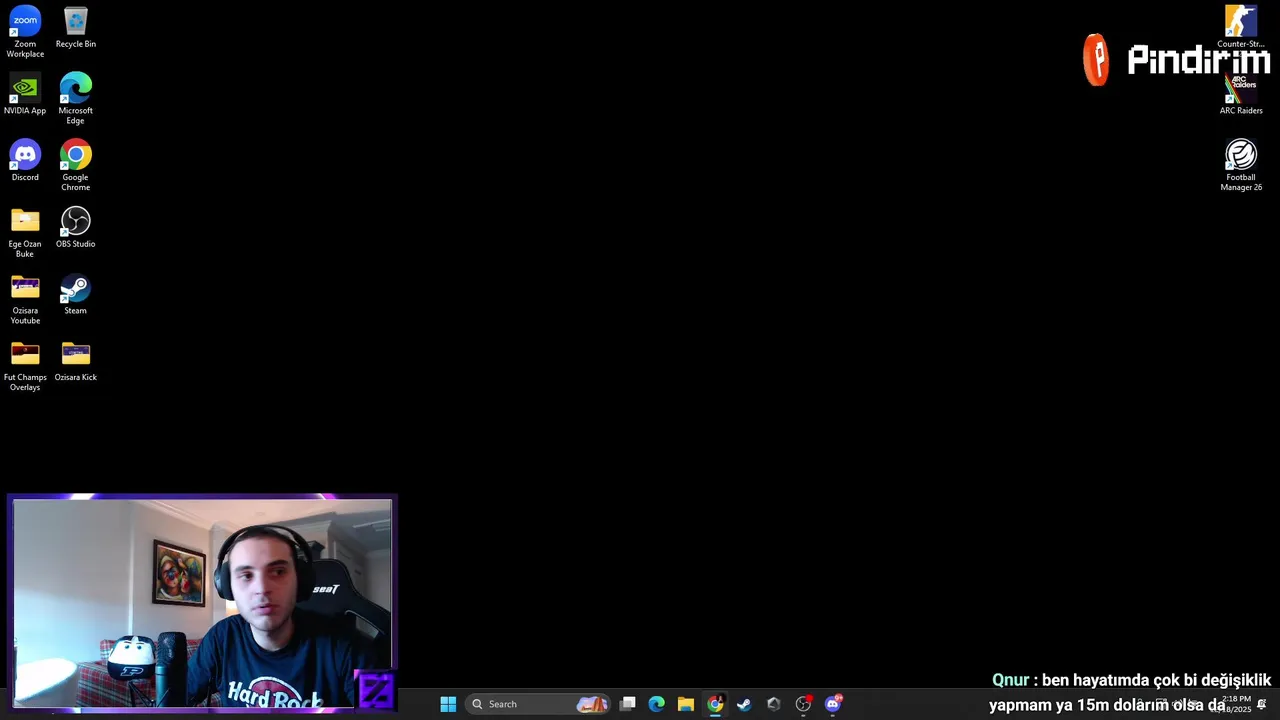Image resolution: width=1280 pixels, height=720 pixels.
Task: Open the Steam desktop shortcut
Action: coord(75,295)
